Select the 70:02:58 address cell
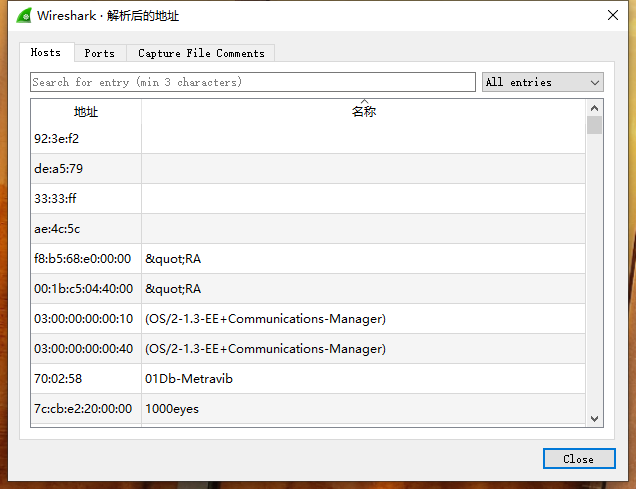Screen dimensions: 636x489 [x=86, y=379]
